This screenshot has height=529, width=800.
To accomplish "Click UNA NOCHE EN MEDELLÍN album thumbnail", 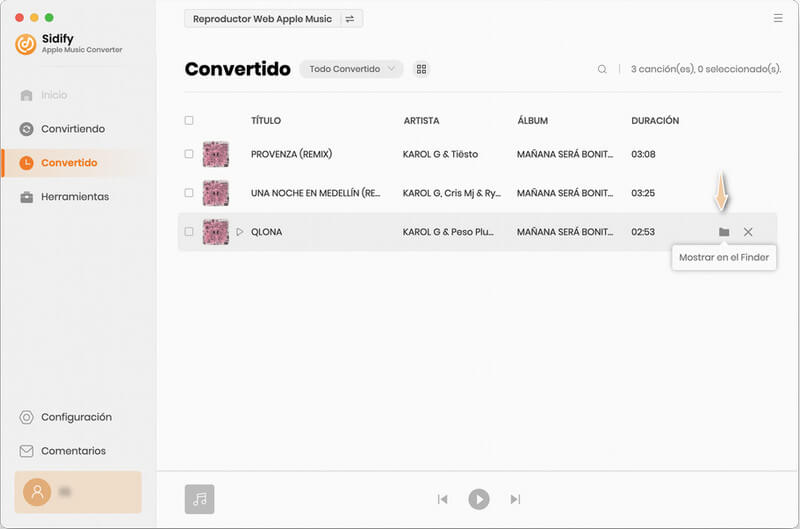I will click(x=216, y=193).
